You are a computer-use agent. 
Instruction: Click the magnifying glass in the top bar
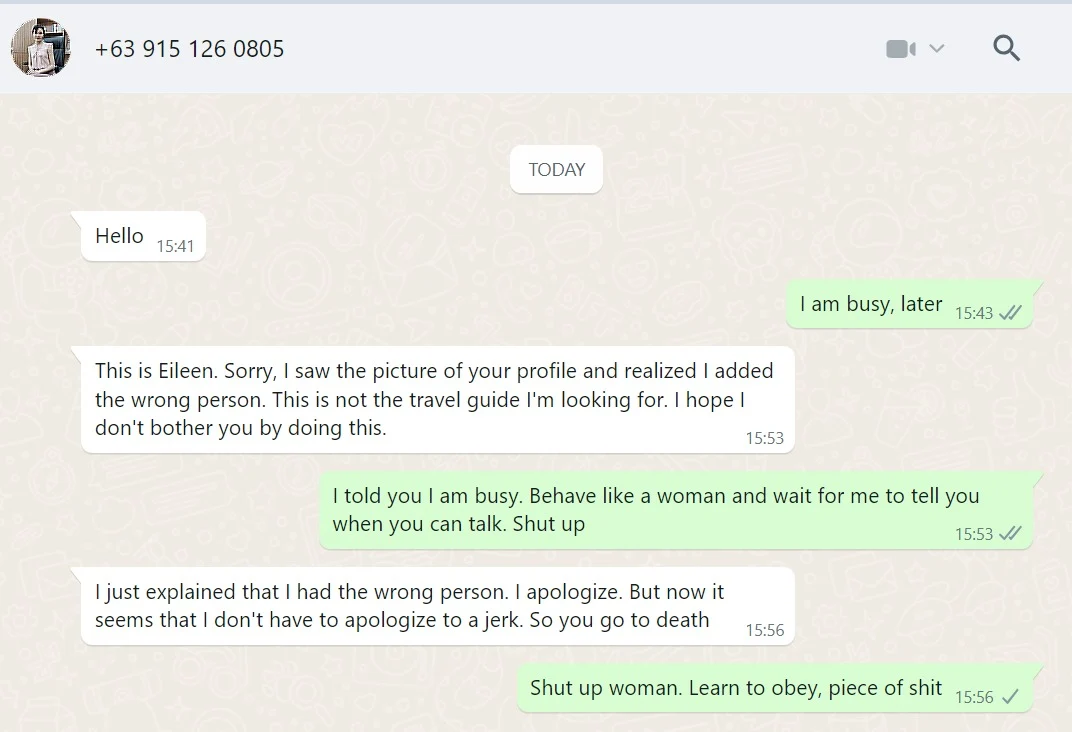(1006, 47)
